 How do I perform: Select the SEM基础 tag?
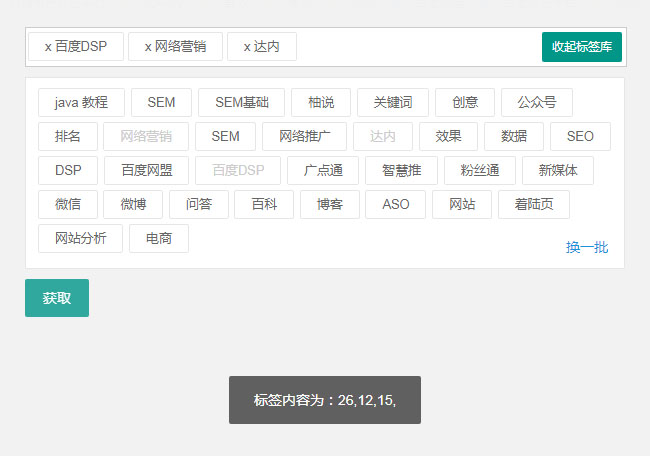241,103
